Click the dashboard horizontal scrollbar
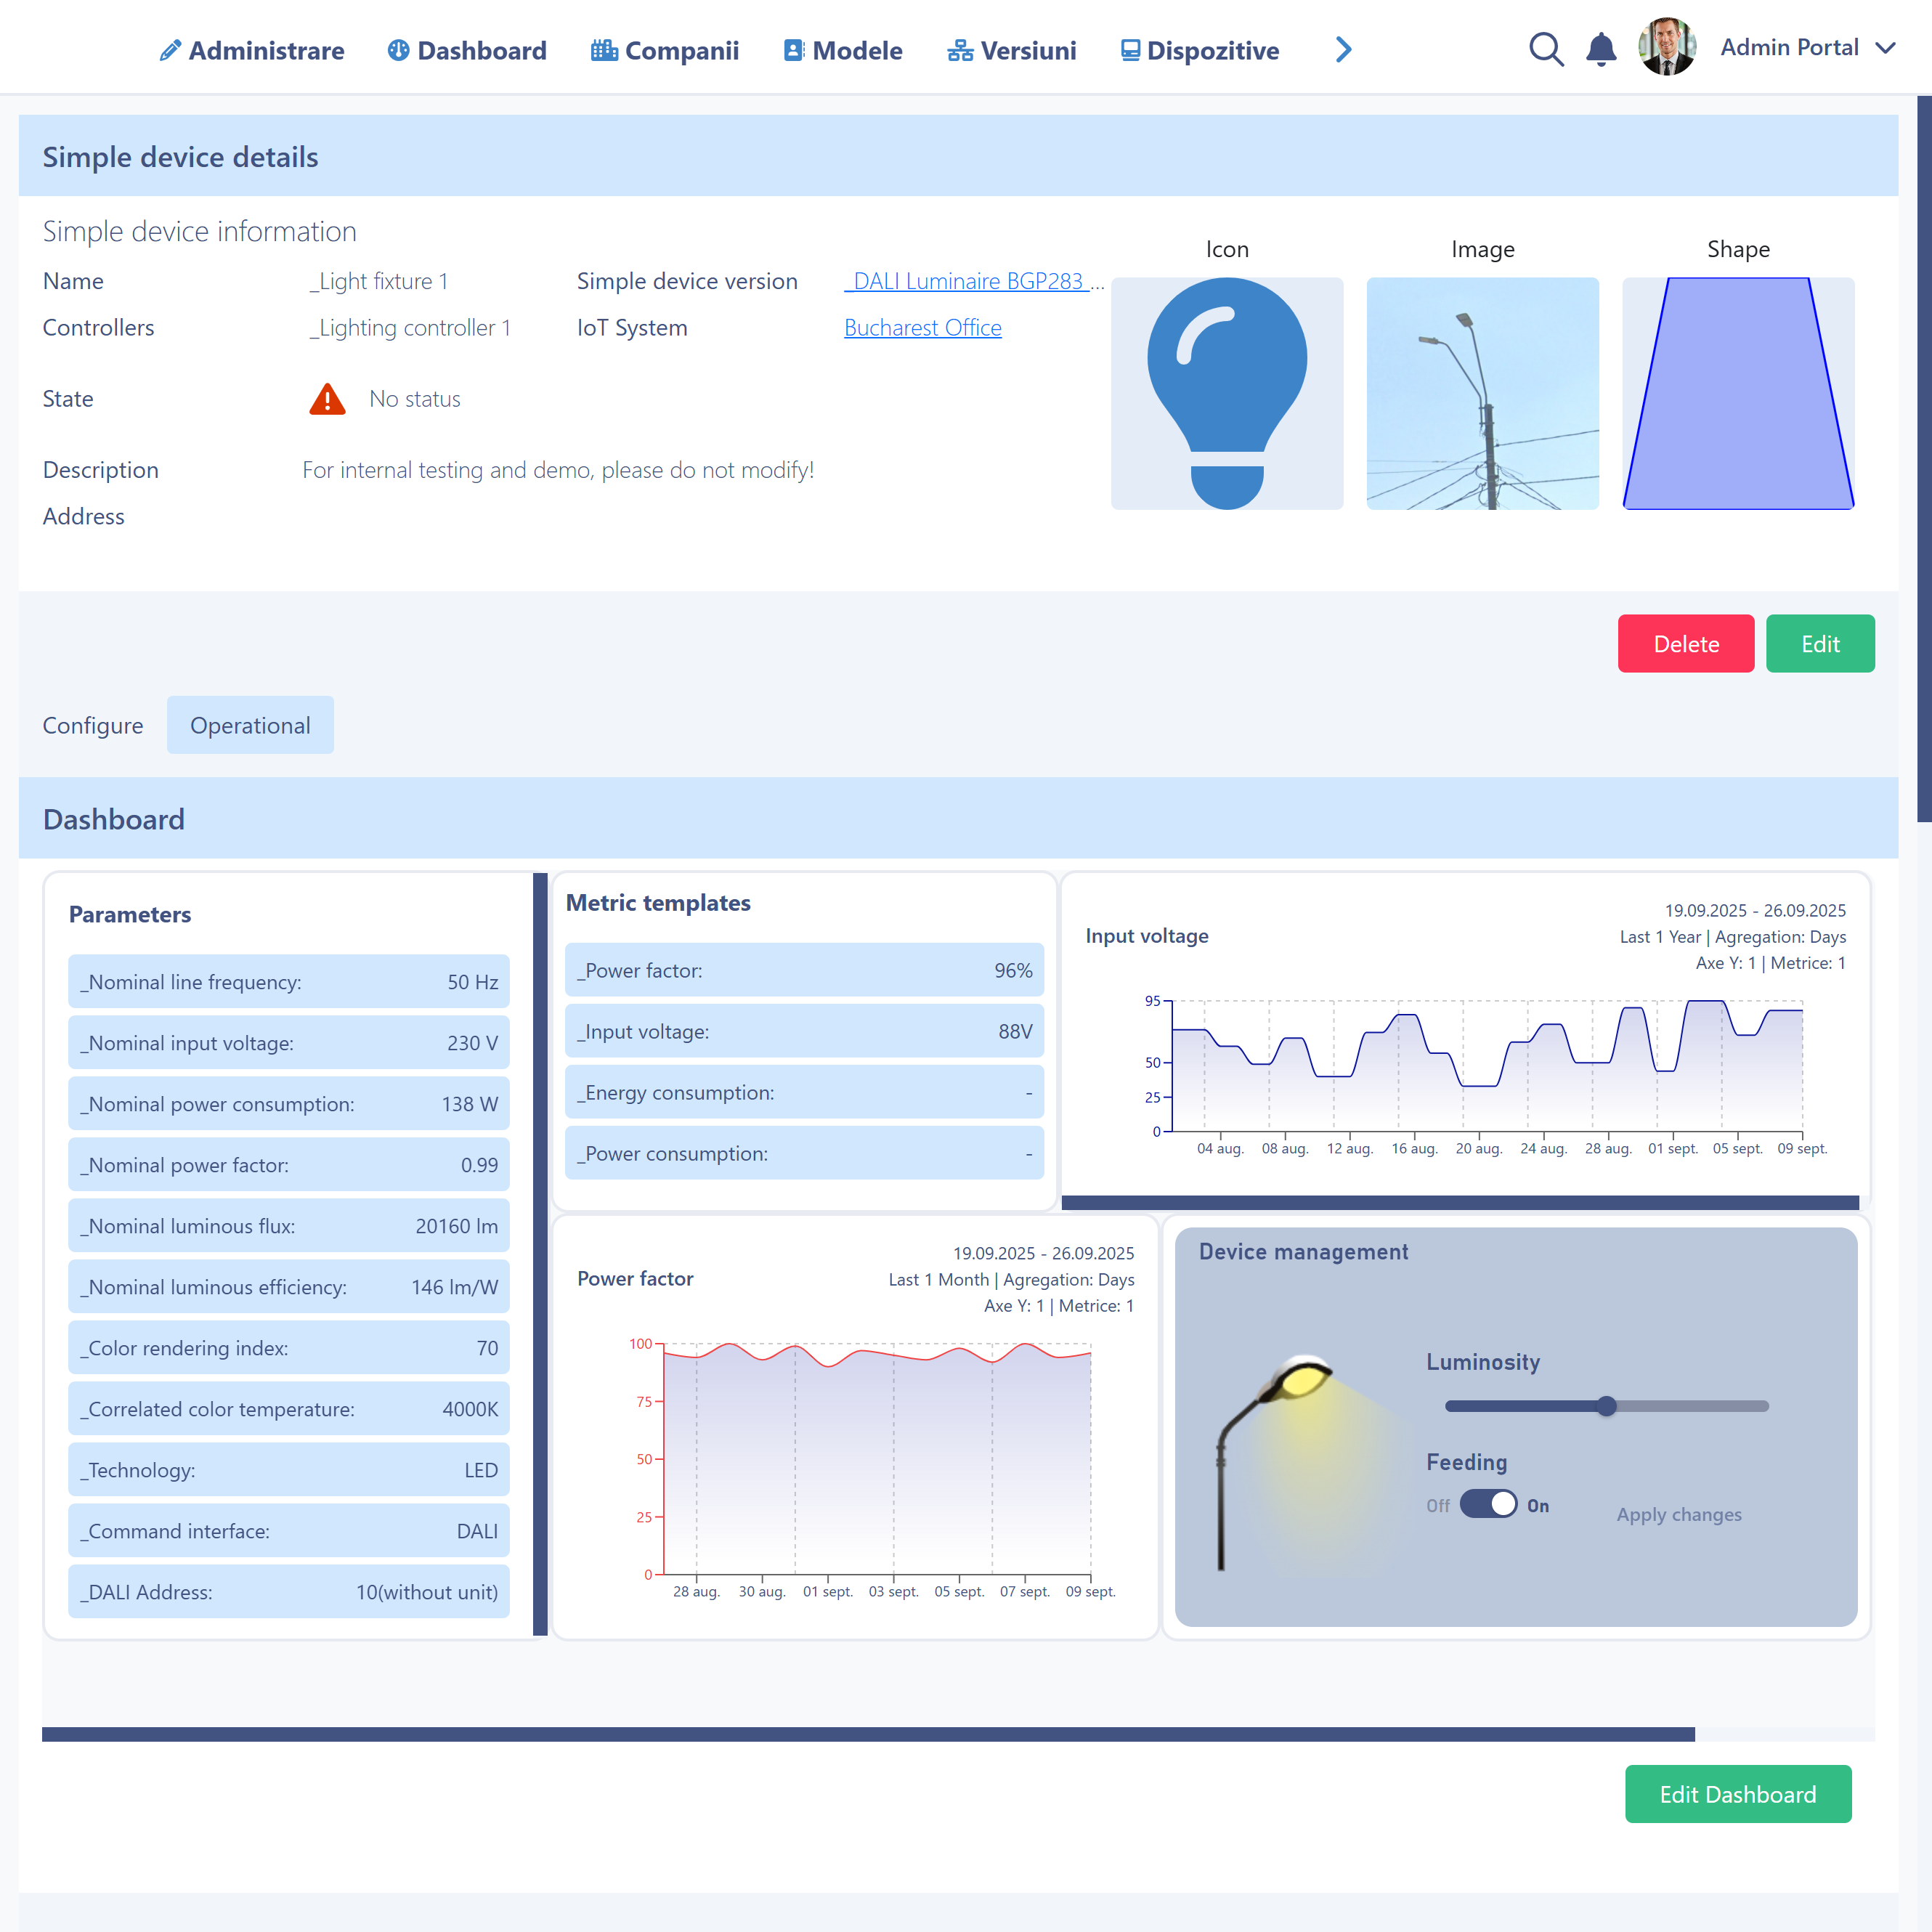Image resolution: width=1932 pixels, height=1932 pixels. point(867,1734)
